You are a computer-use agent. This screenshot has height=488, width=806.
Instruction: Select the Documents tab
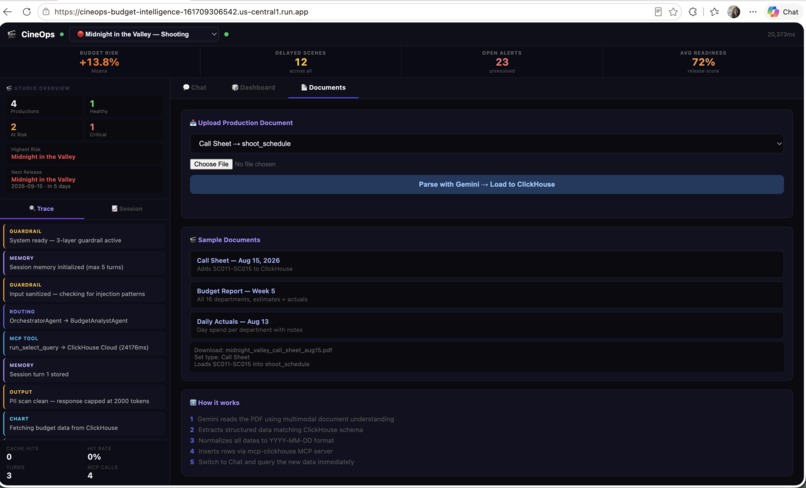[x=323, y=87]
